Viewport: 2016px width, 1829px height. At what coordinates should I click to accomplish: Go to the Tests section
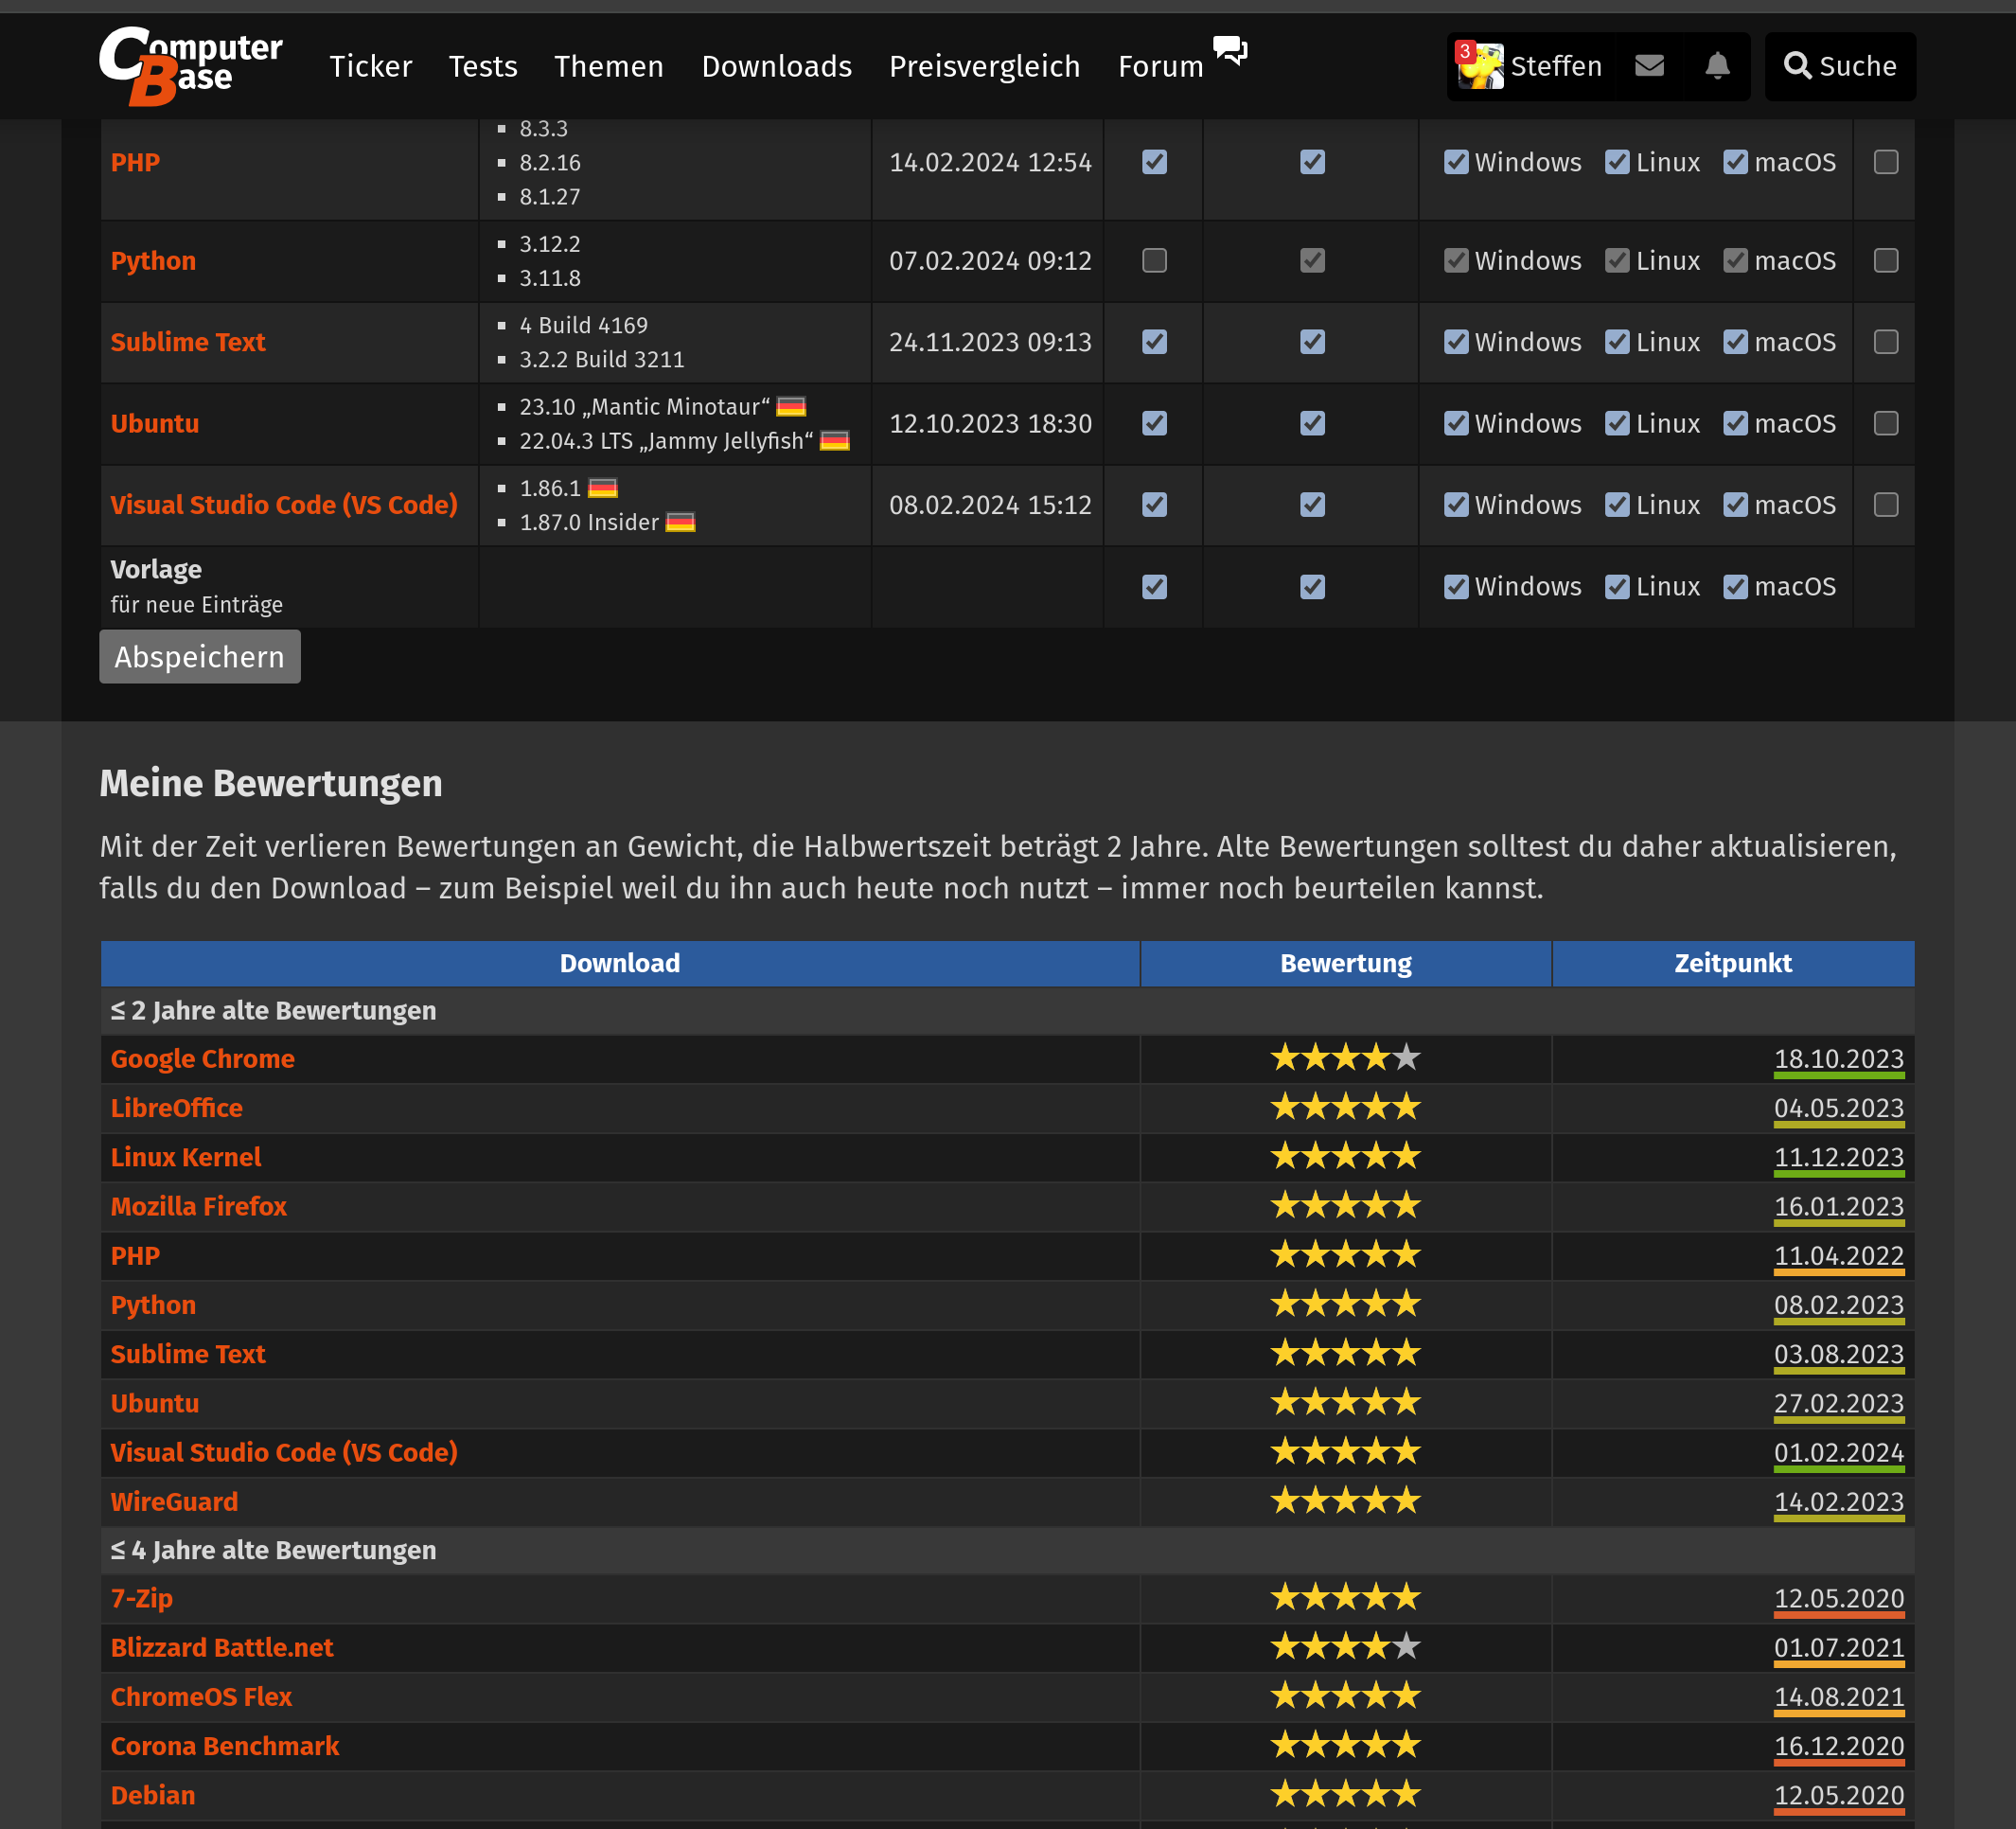(x=482, y=66)
